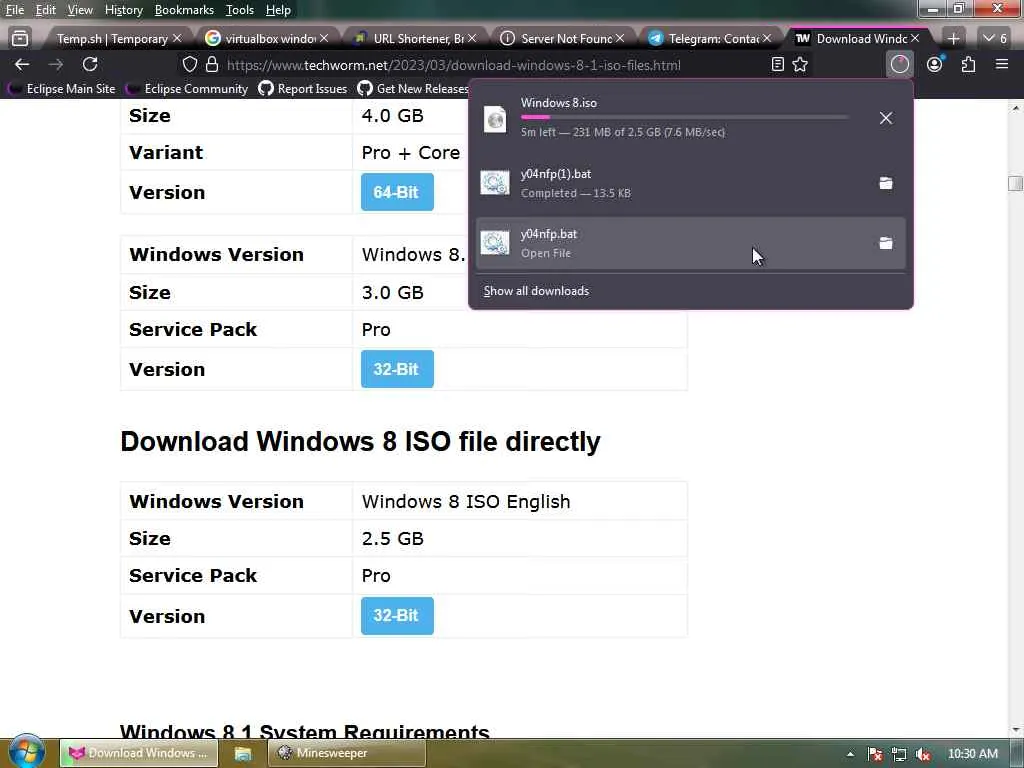1024x768 pixels.
Task: Open Eclipse Community bookmark
Action: (x=187, y=89)
